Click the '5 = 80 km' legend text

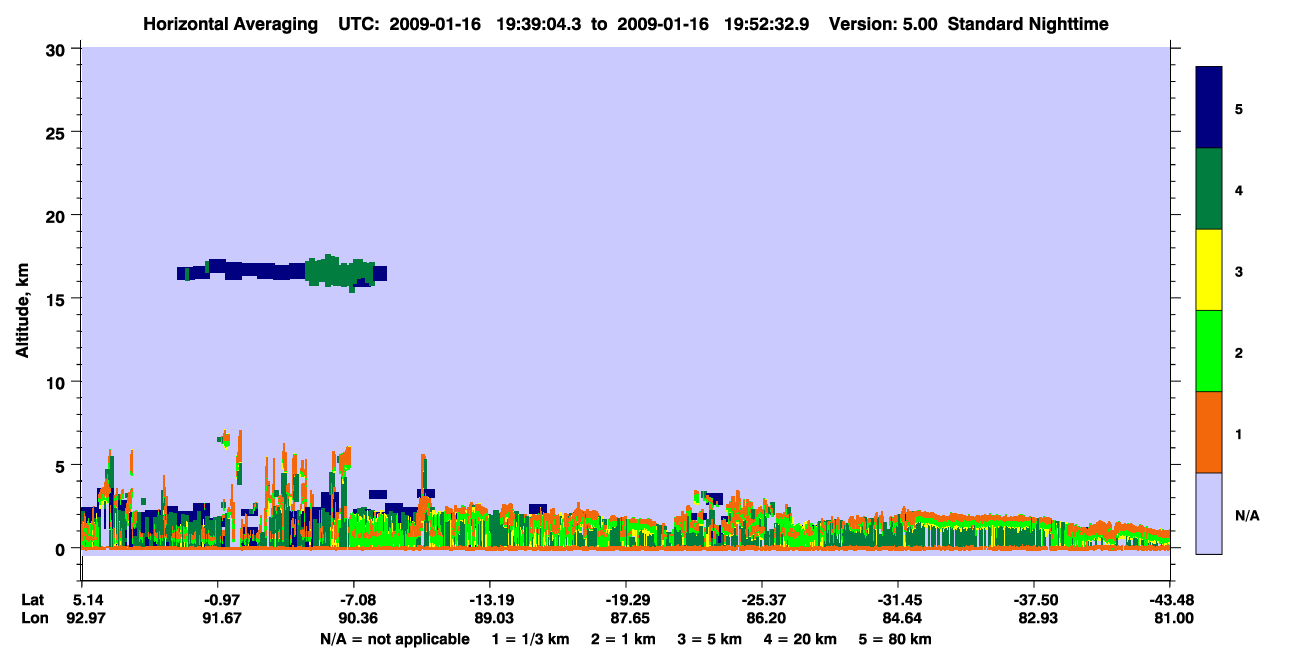point(895,639)
